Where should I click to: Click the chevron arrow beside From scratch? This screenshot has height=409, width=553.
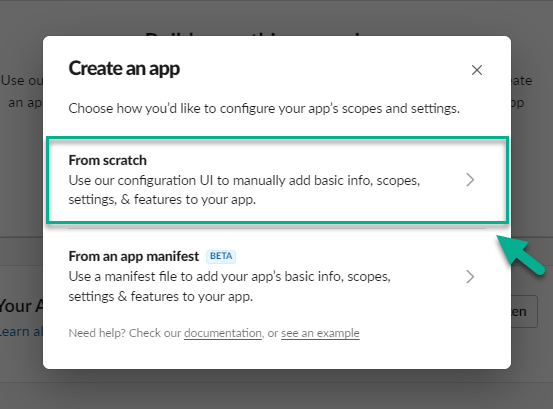470,180
